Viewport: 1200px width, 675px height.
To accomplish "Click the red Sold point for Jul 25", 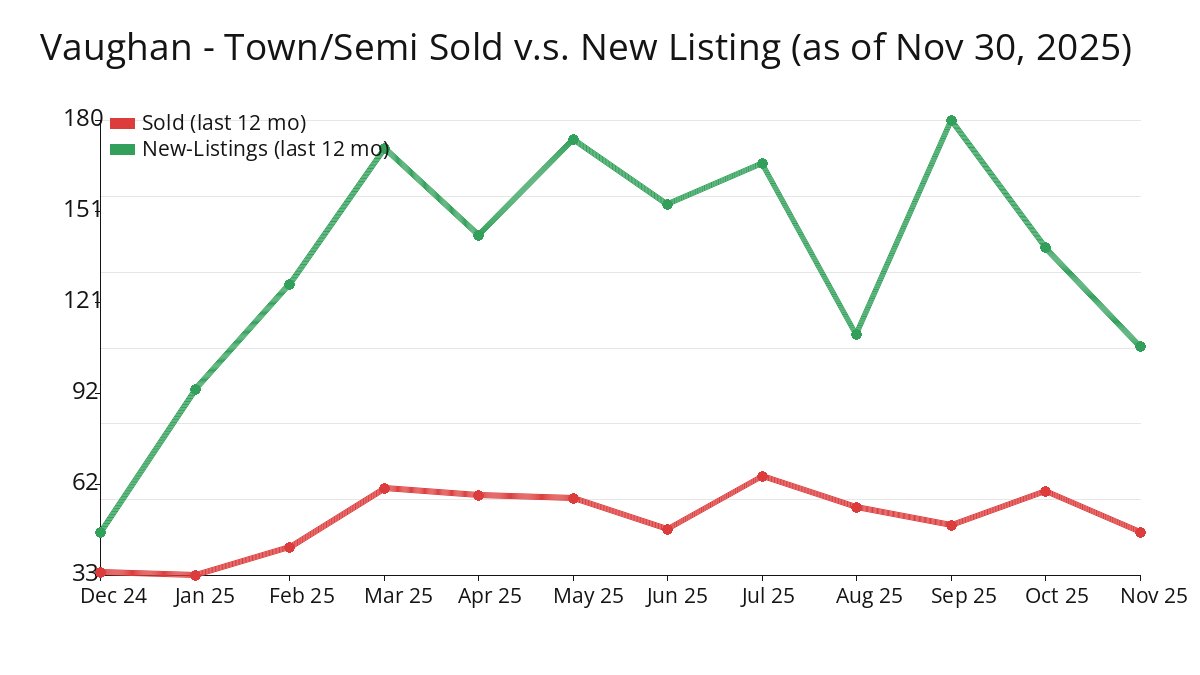I will 762,476.
